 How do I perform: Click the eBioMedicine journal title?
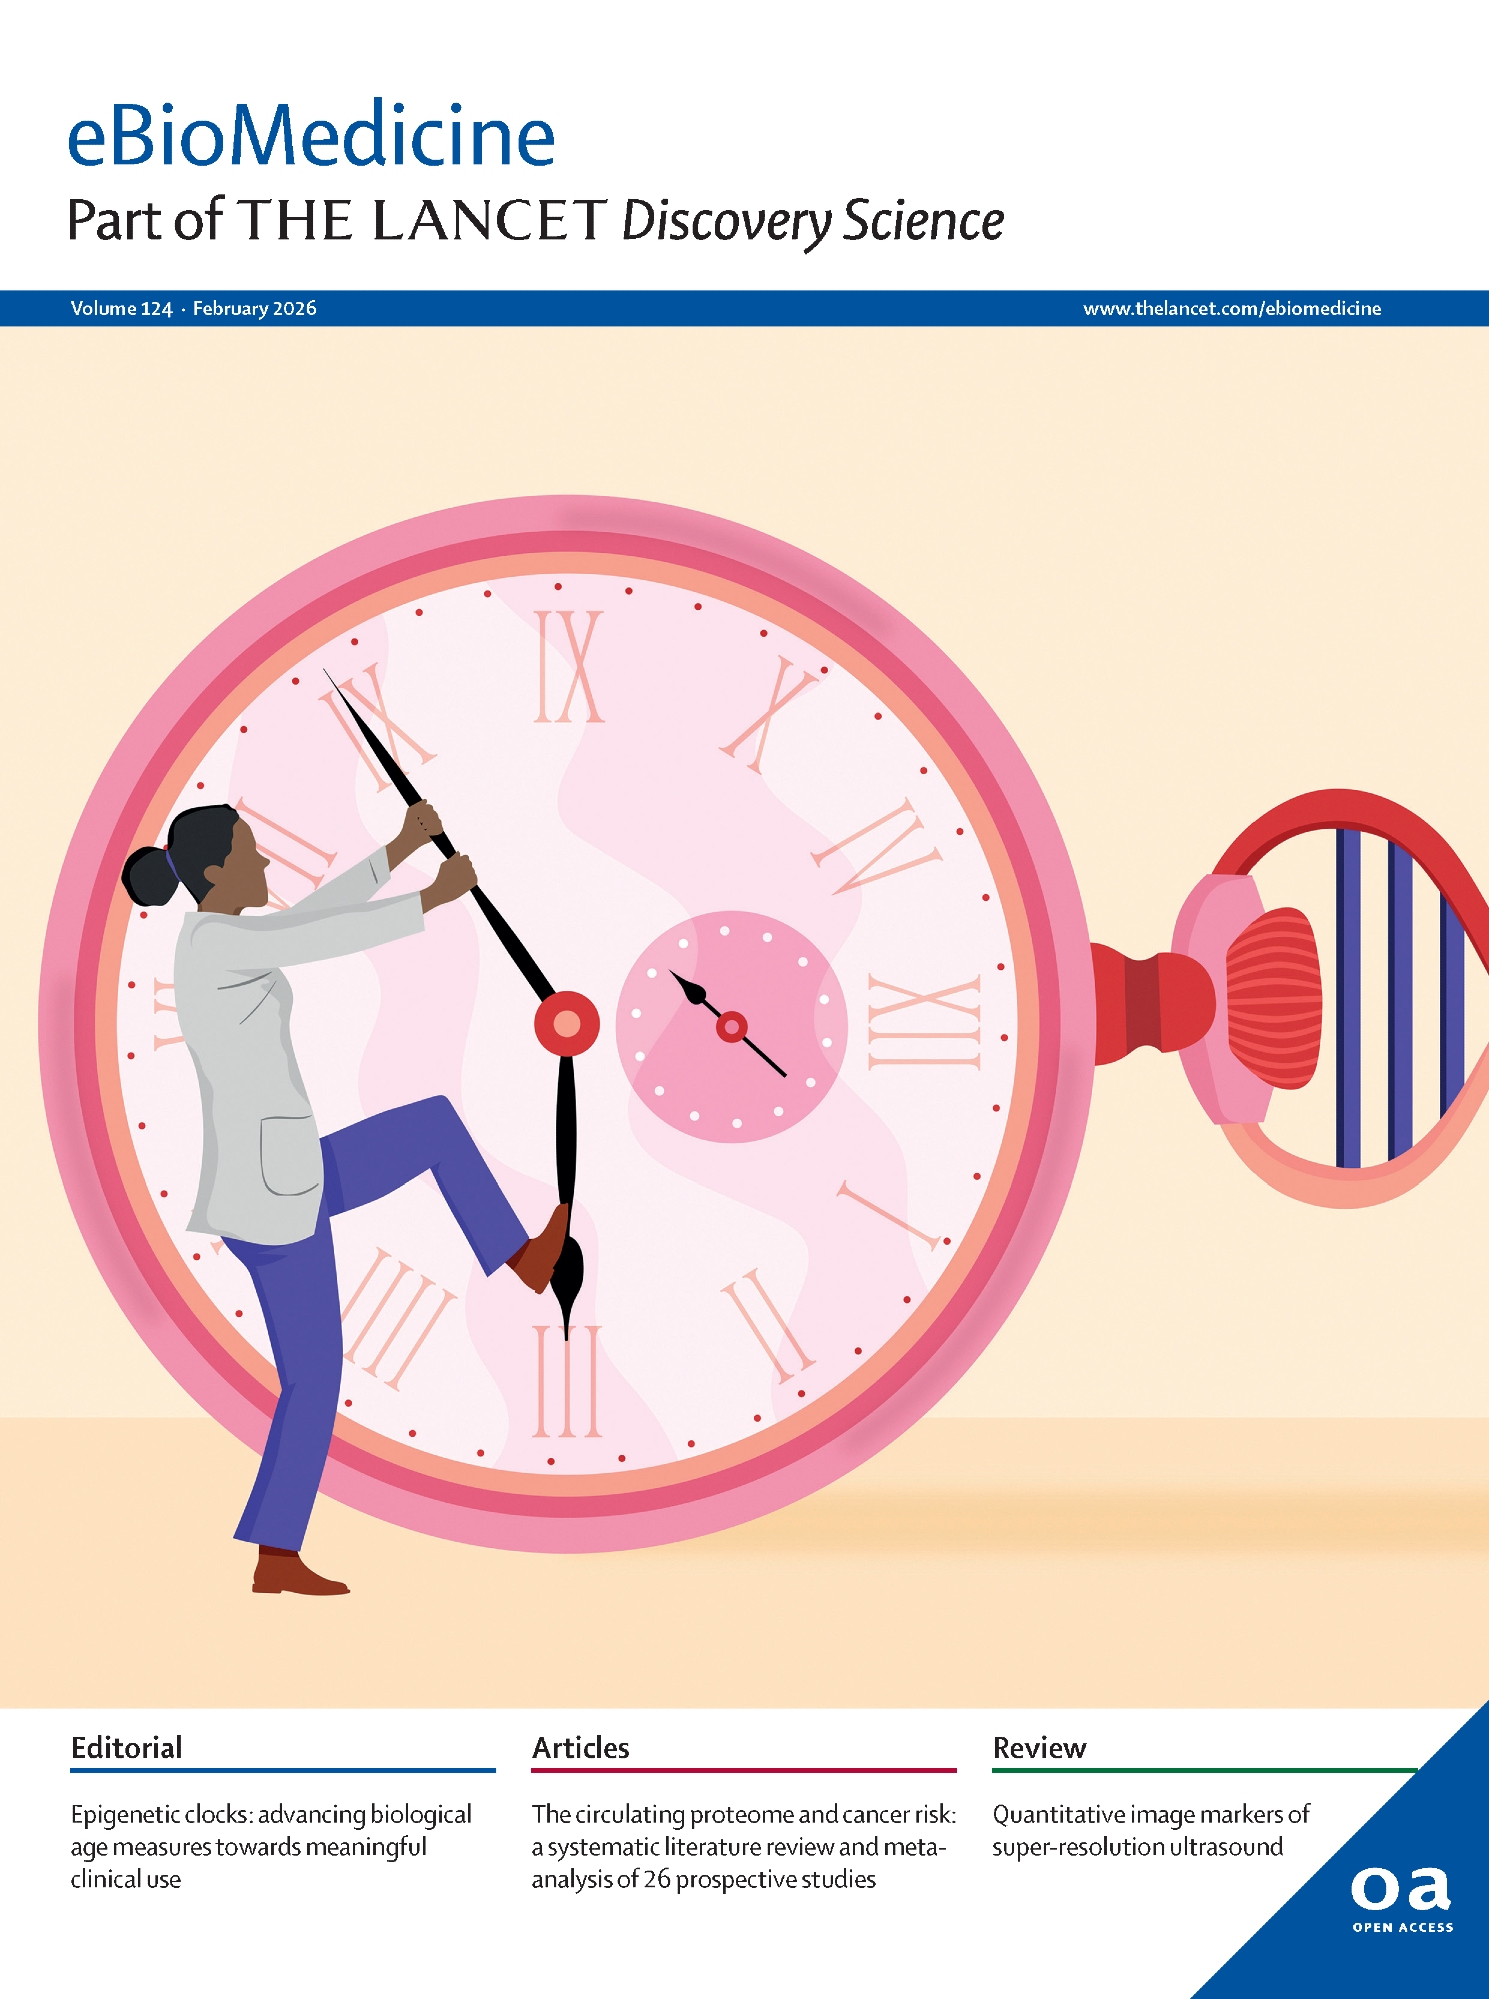tap(311, 136)
